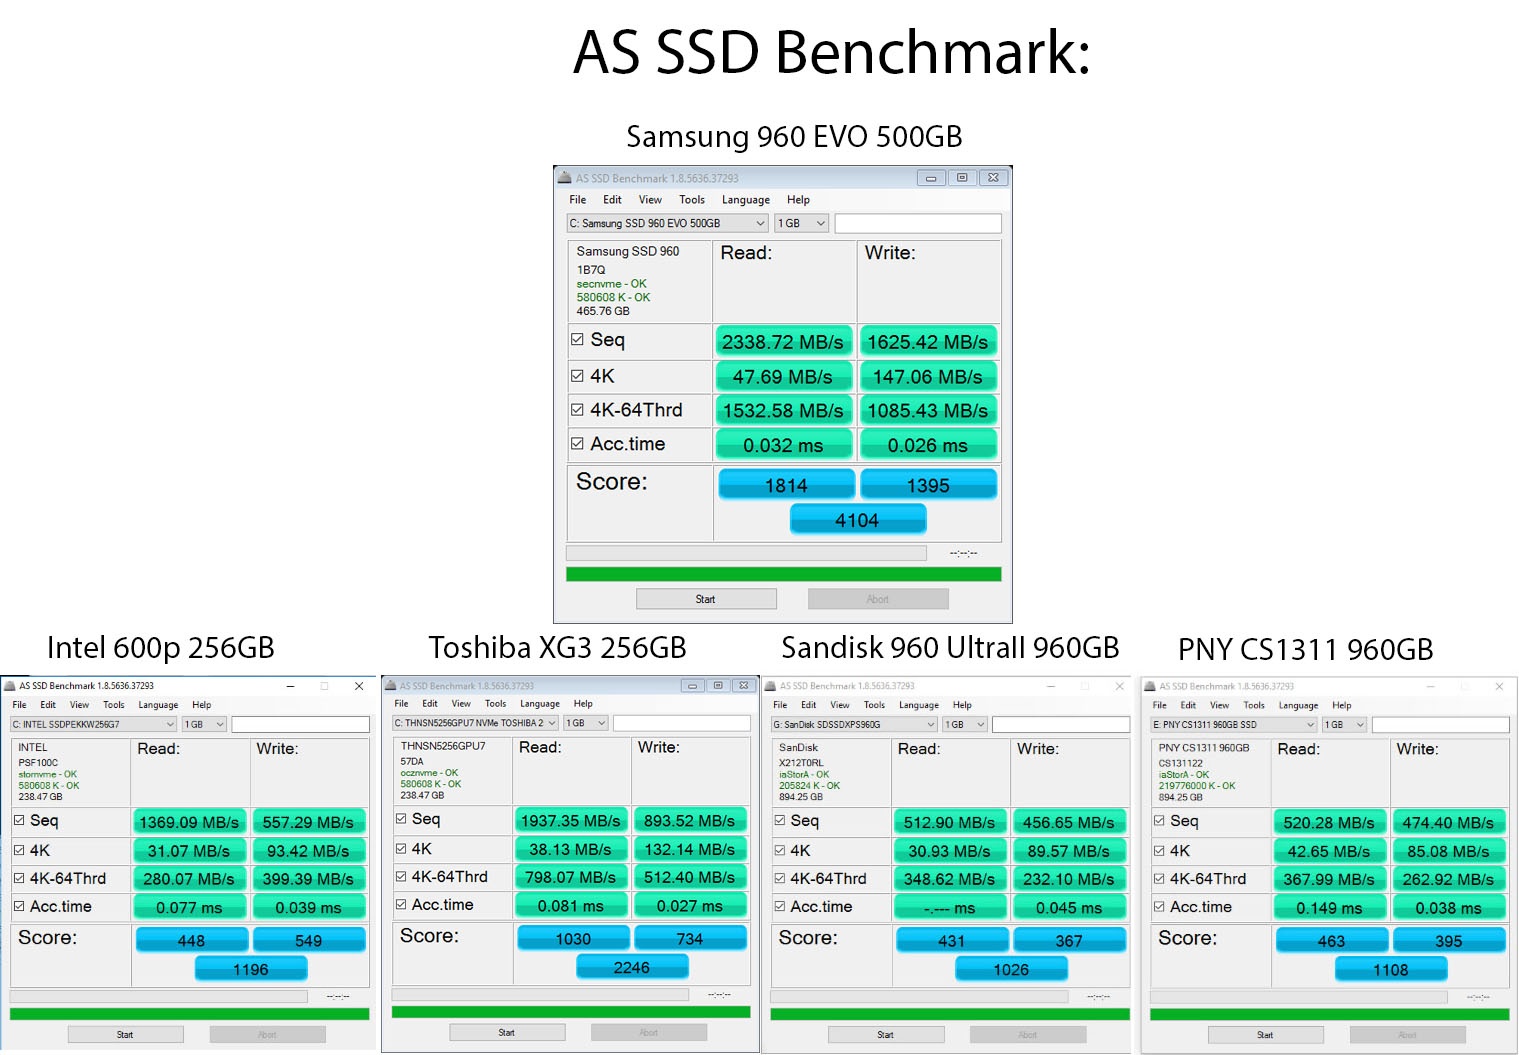The width and height of the screenshot is (1519, 1055).
Task: Minimize the Samsung 960 EVO benchmark window
Action: point(931,178)
